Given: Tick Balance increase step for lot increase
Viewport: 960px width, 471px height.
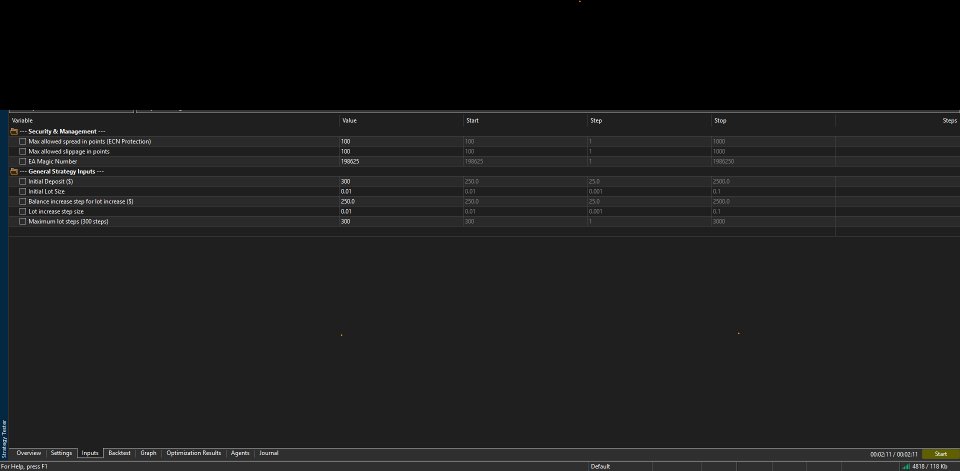Looking at the screenshot, I should click(23, 202).
